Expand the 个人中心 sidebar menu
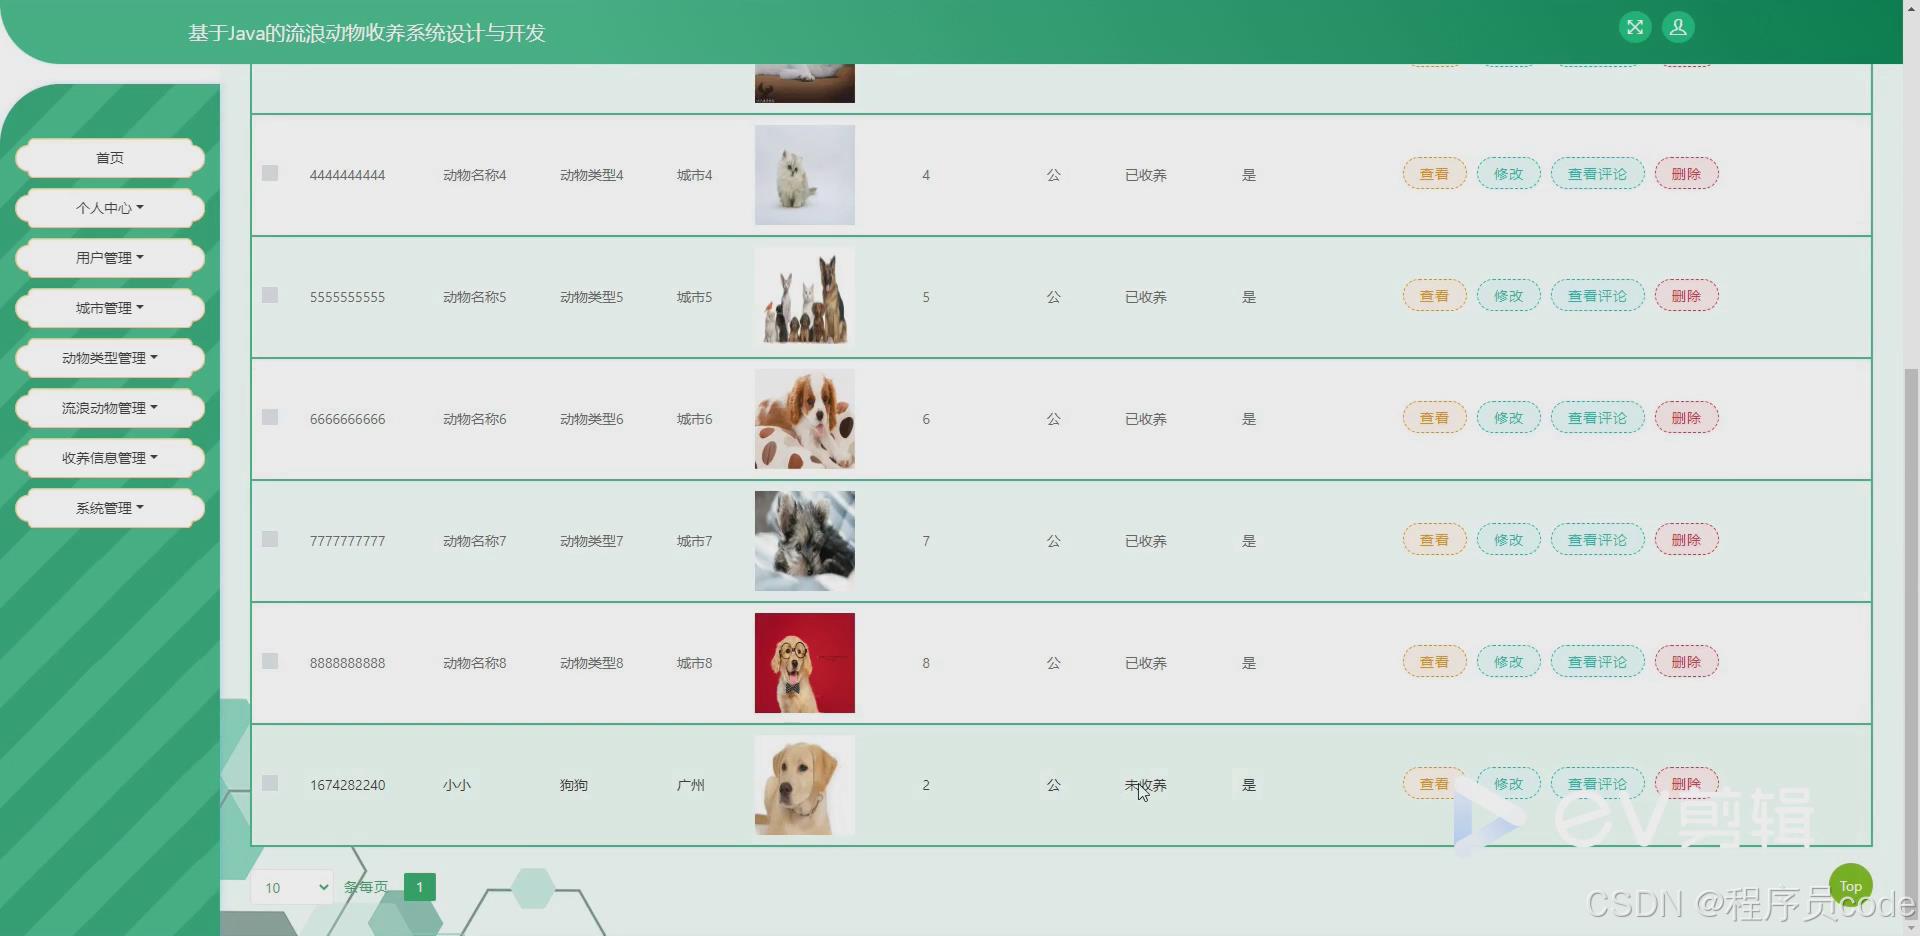 pyautogui.click(x=110, y=208)
